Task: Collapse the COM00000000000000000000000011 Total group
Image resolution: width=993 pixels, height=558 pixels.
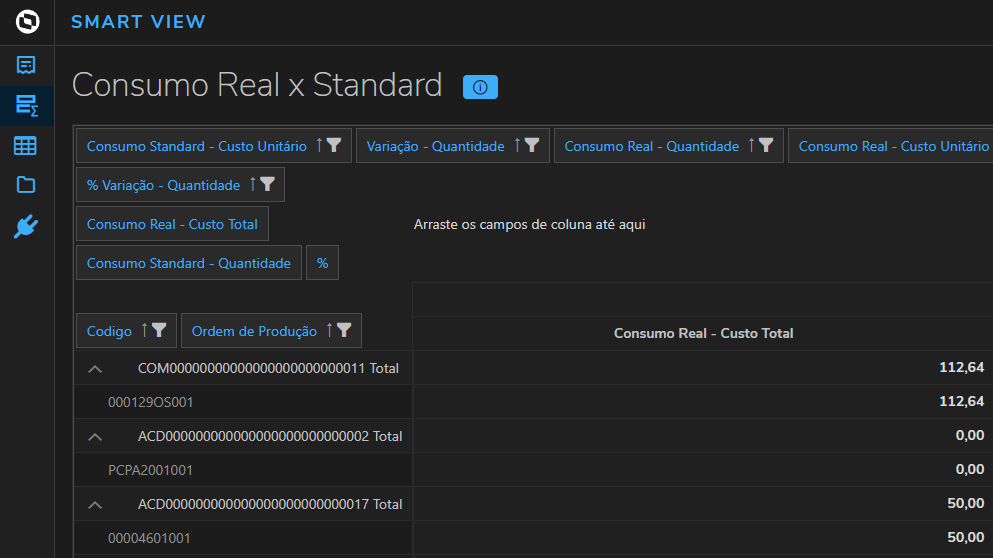Action: click(x=95, y=369)
